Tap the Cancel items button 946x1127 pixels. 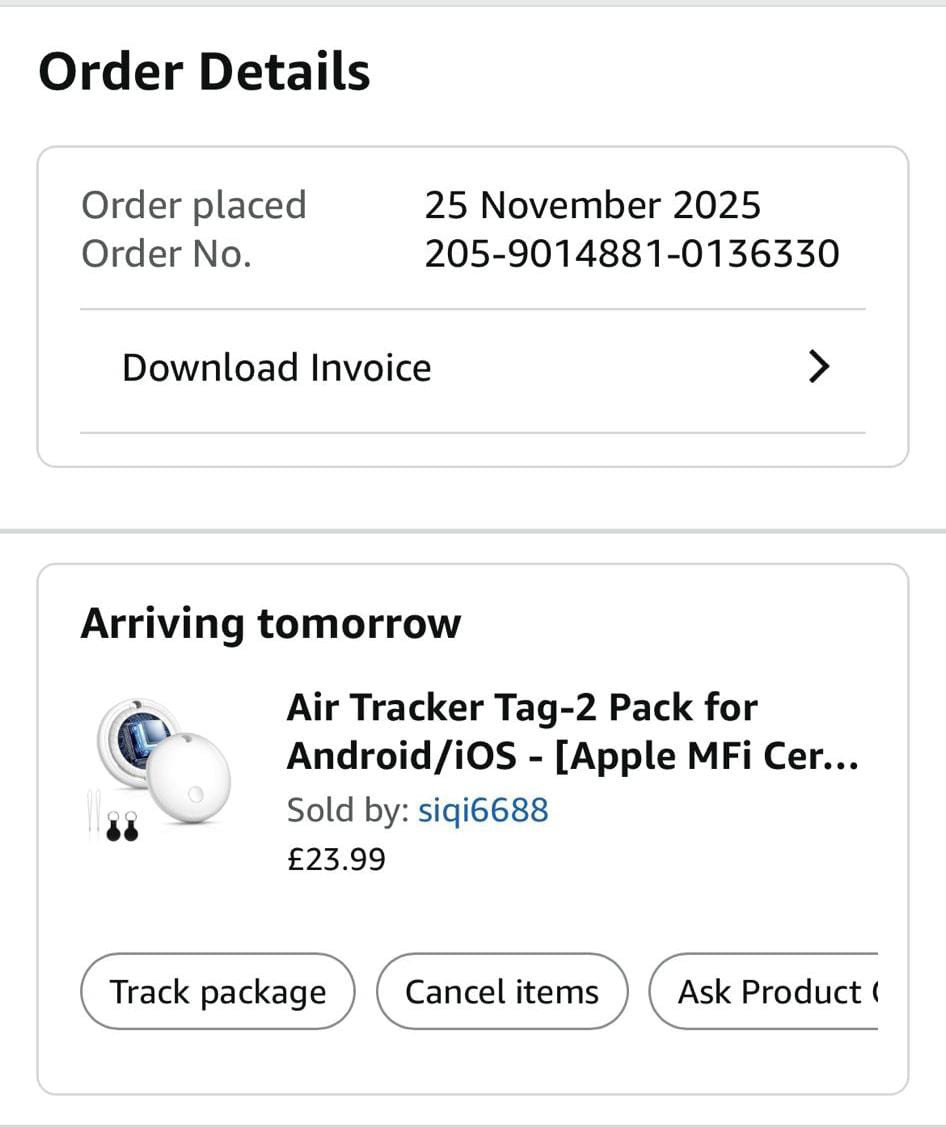pyautogui.click(x=502, y=992)
